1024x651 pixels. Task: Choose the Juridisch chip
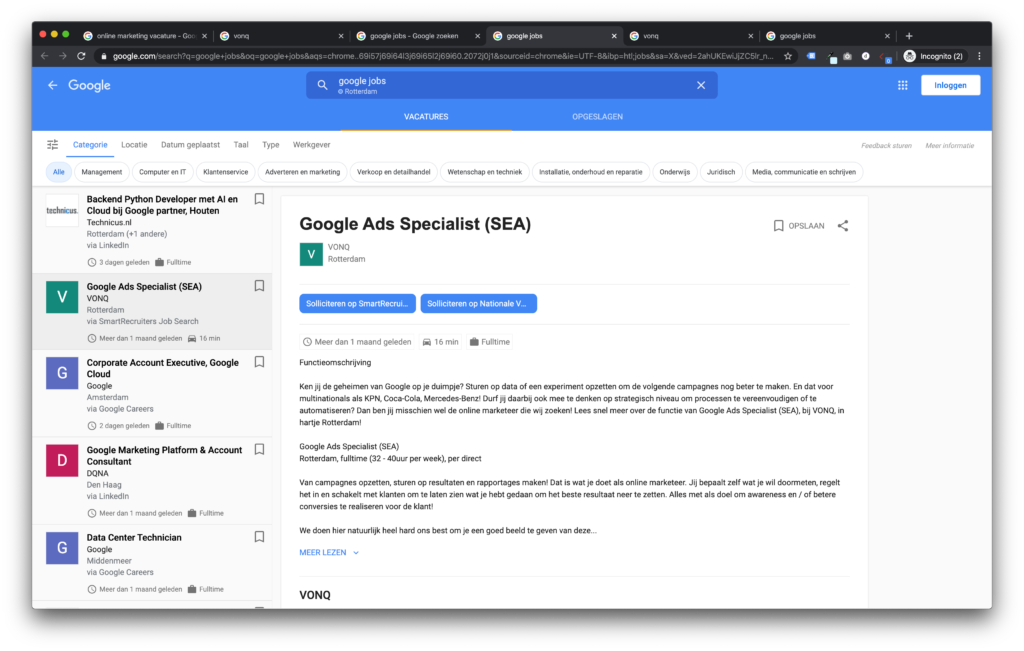[721, 172]
